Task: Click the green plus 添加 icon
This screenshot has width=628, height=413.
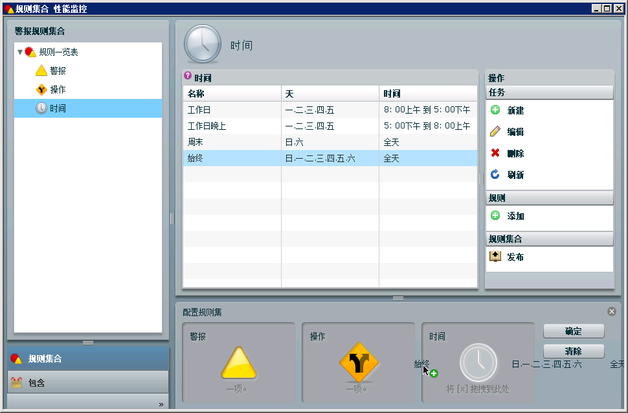Action: point(495,216)
